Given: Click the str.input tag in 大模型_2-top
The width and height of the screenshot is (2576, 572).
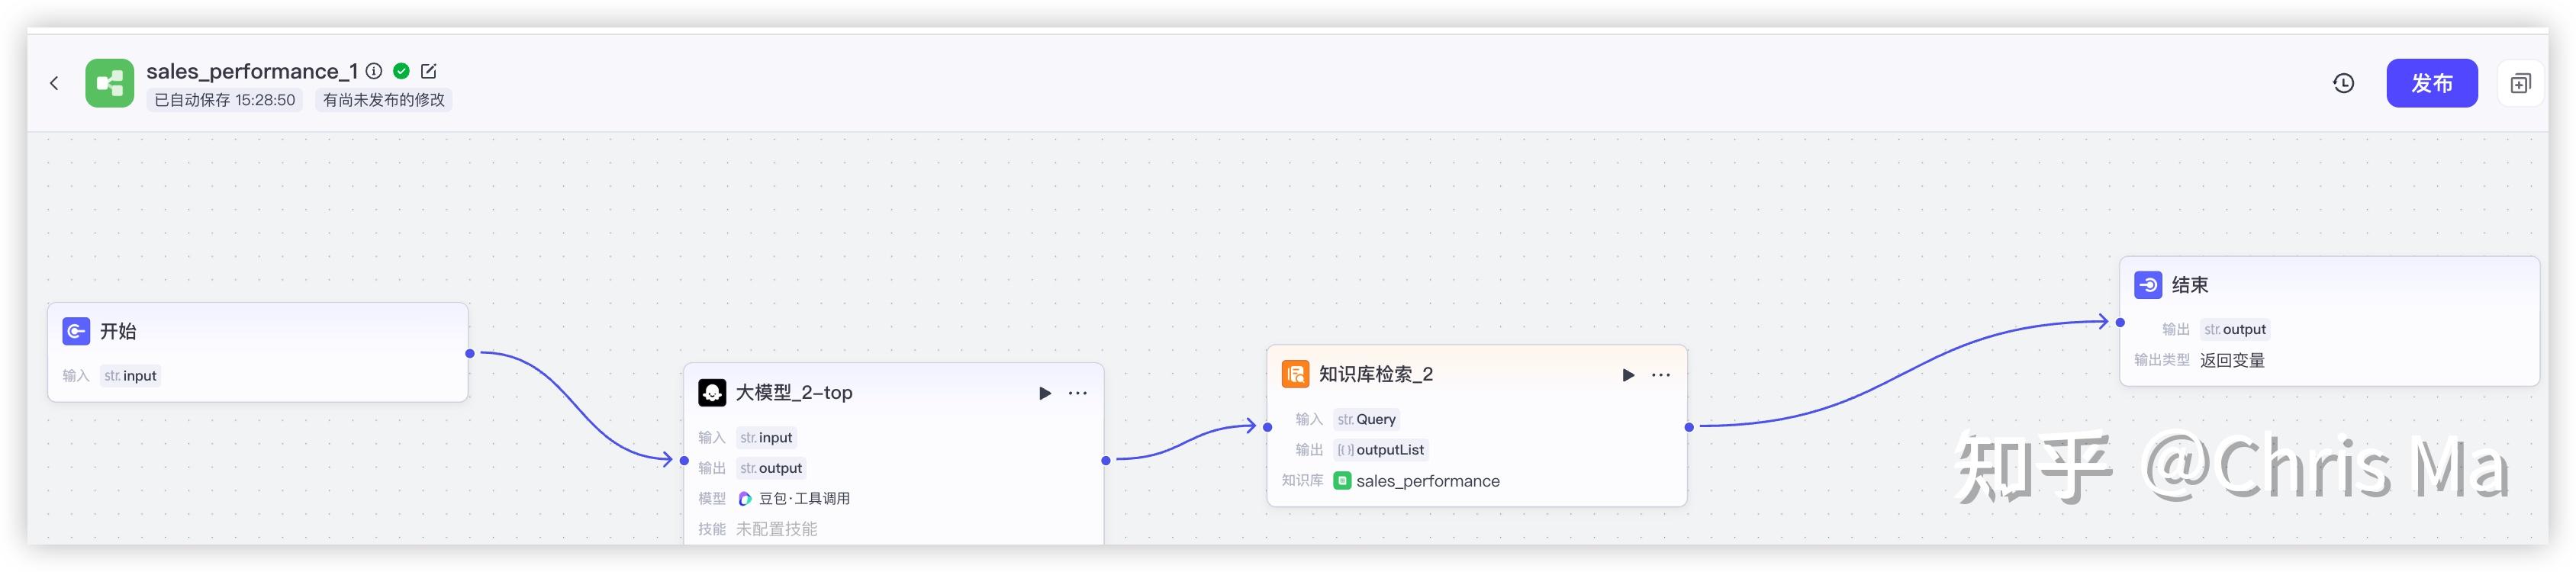Looking at the screenshot, I should tap(766, 437).
